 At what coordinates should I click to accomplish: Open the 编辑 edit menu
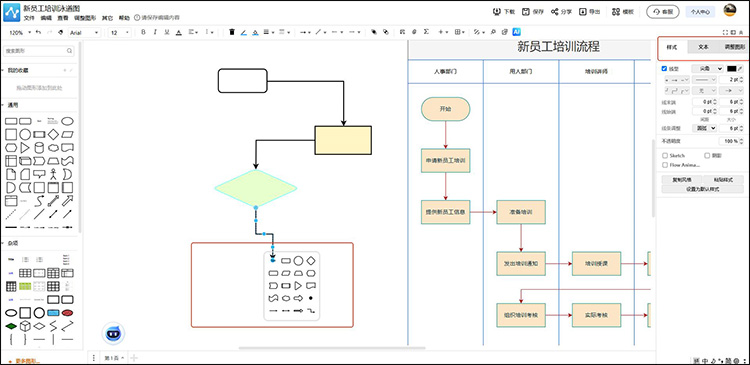coord(46,18)
